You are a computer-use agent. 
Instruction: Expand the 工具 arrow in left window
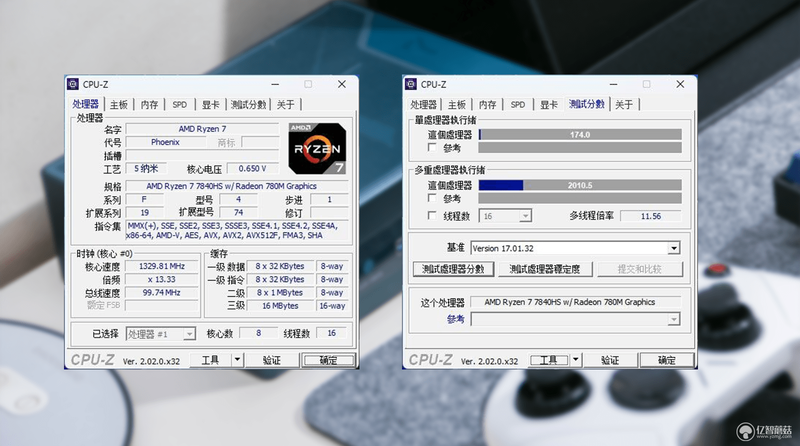pos(237,360)
